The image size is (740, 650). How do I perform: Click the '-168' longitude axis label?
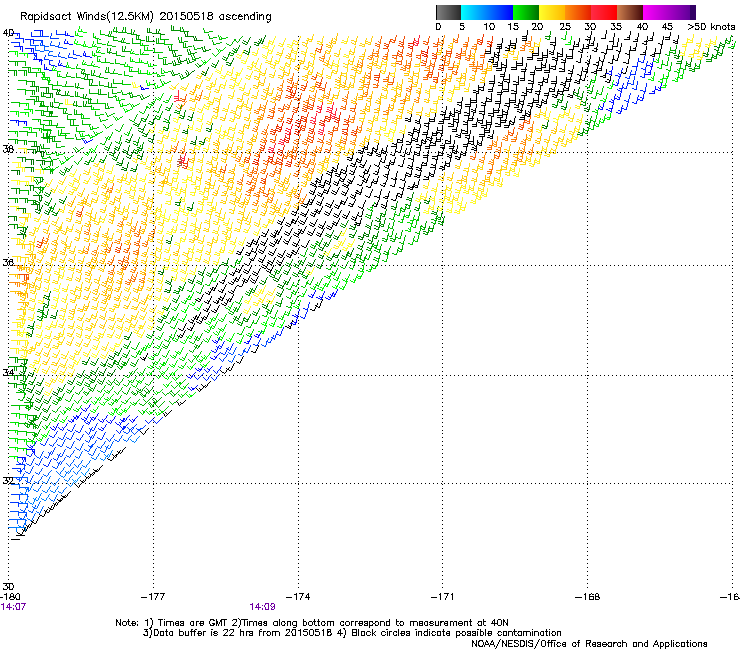coord(588,597)
